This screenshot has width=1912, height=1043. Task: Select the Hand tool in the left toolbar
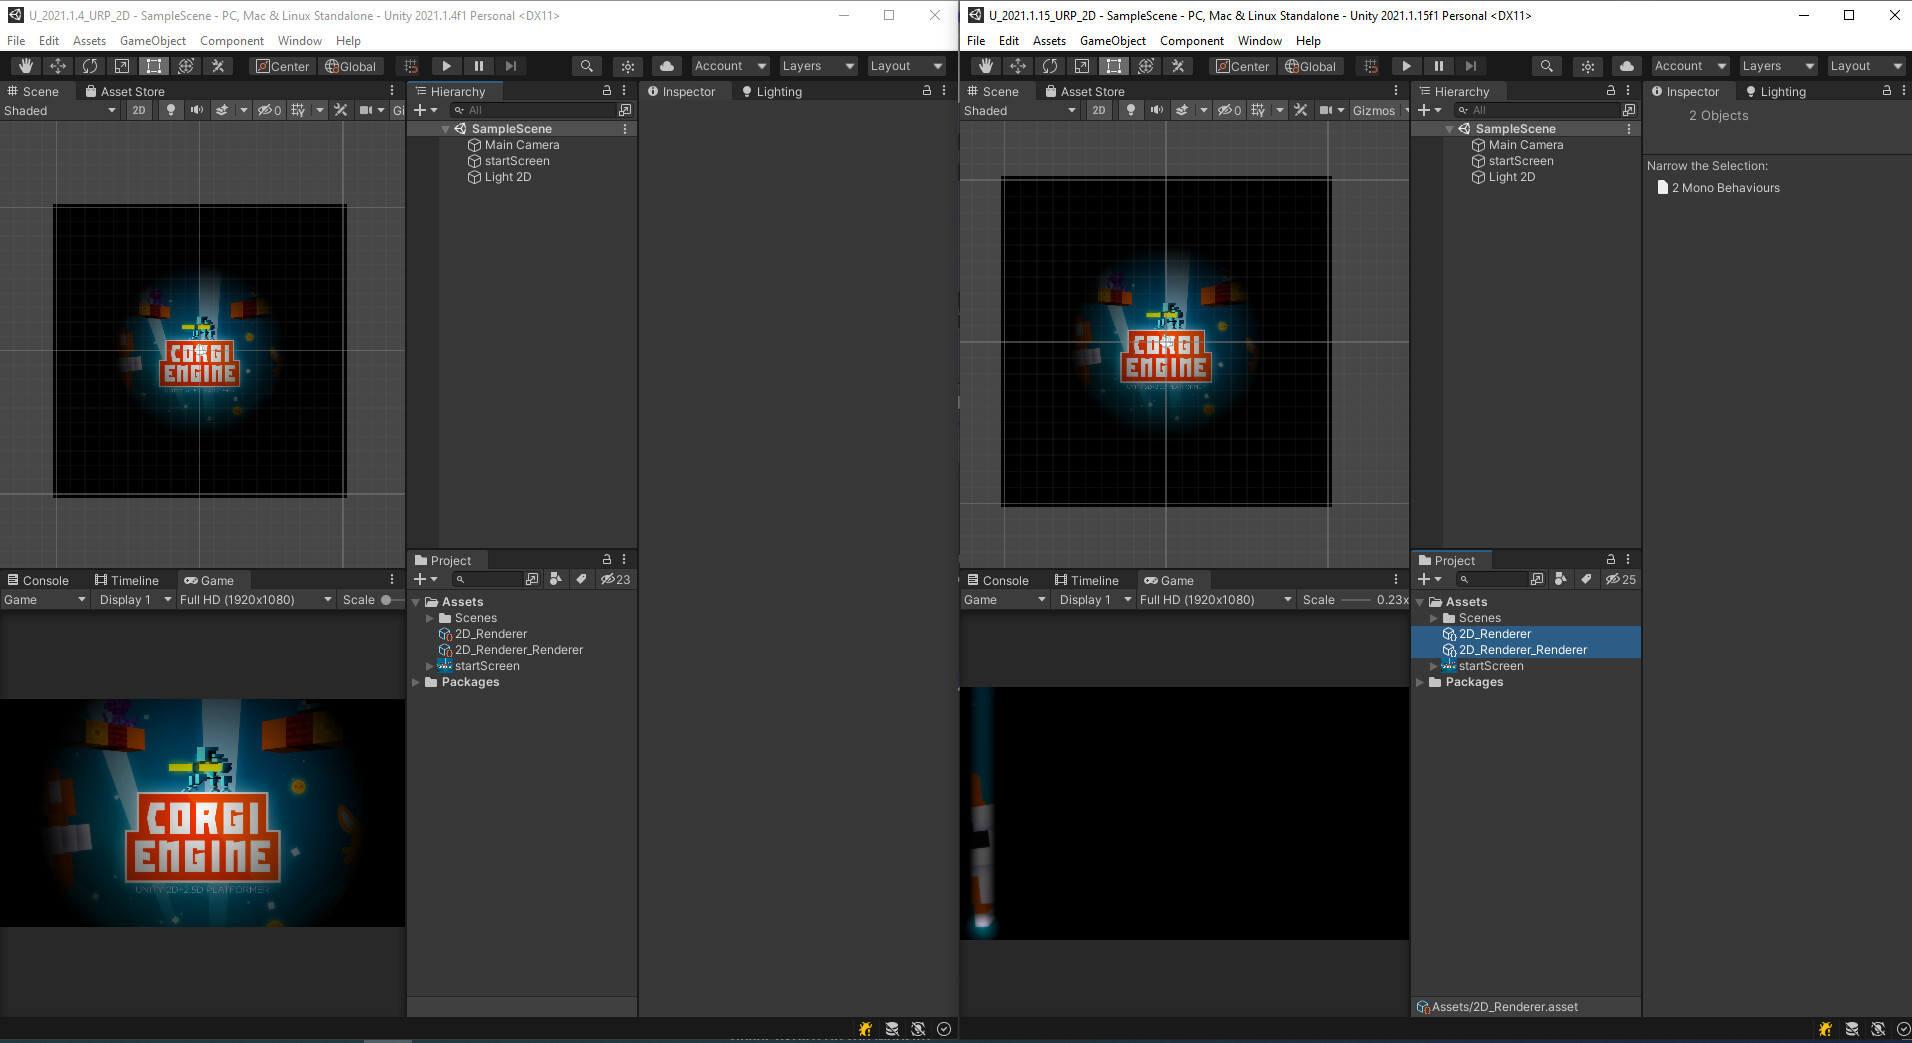[x=24, y=66]
